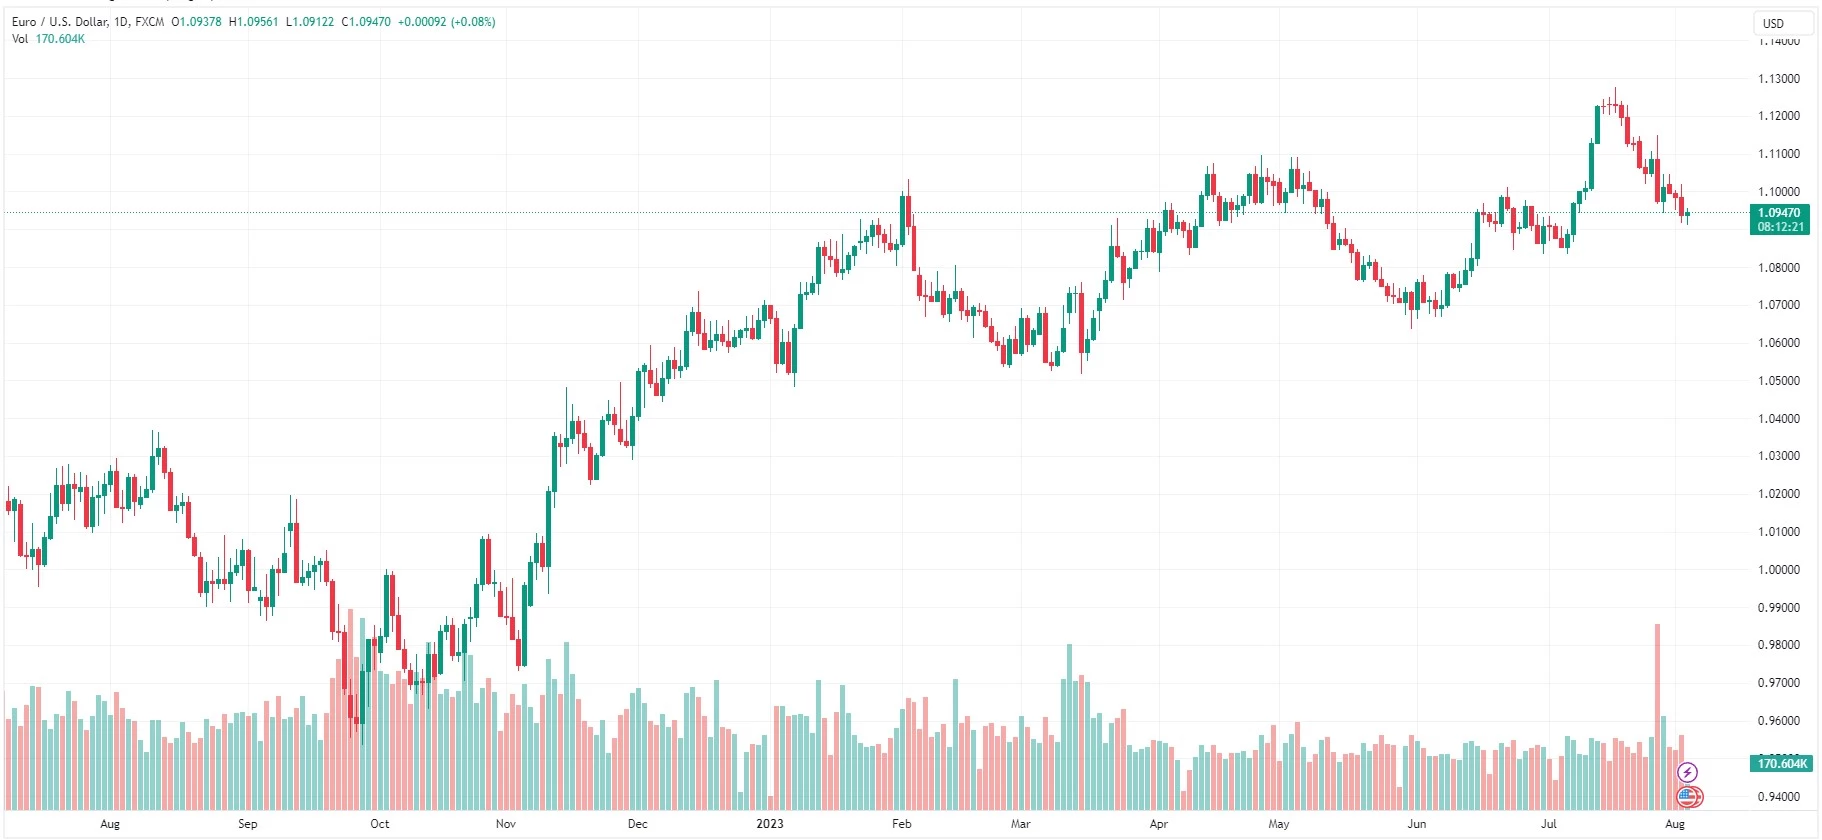Click the Nov label on time axis

coord(506,824)
